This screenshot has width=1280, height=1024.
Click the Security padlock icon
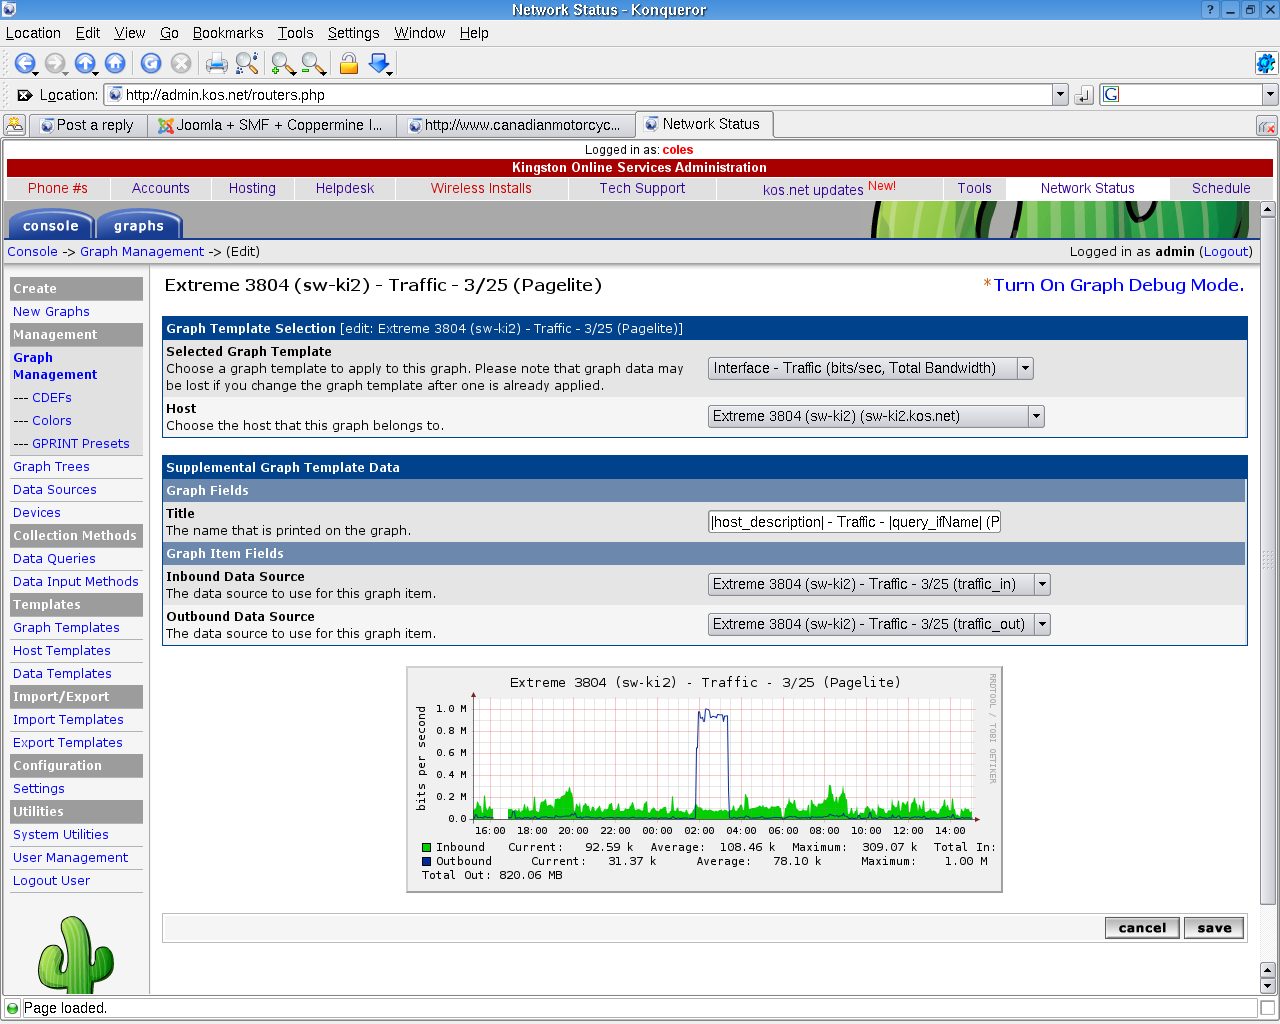[x=348, y=64]
